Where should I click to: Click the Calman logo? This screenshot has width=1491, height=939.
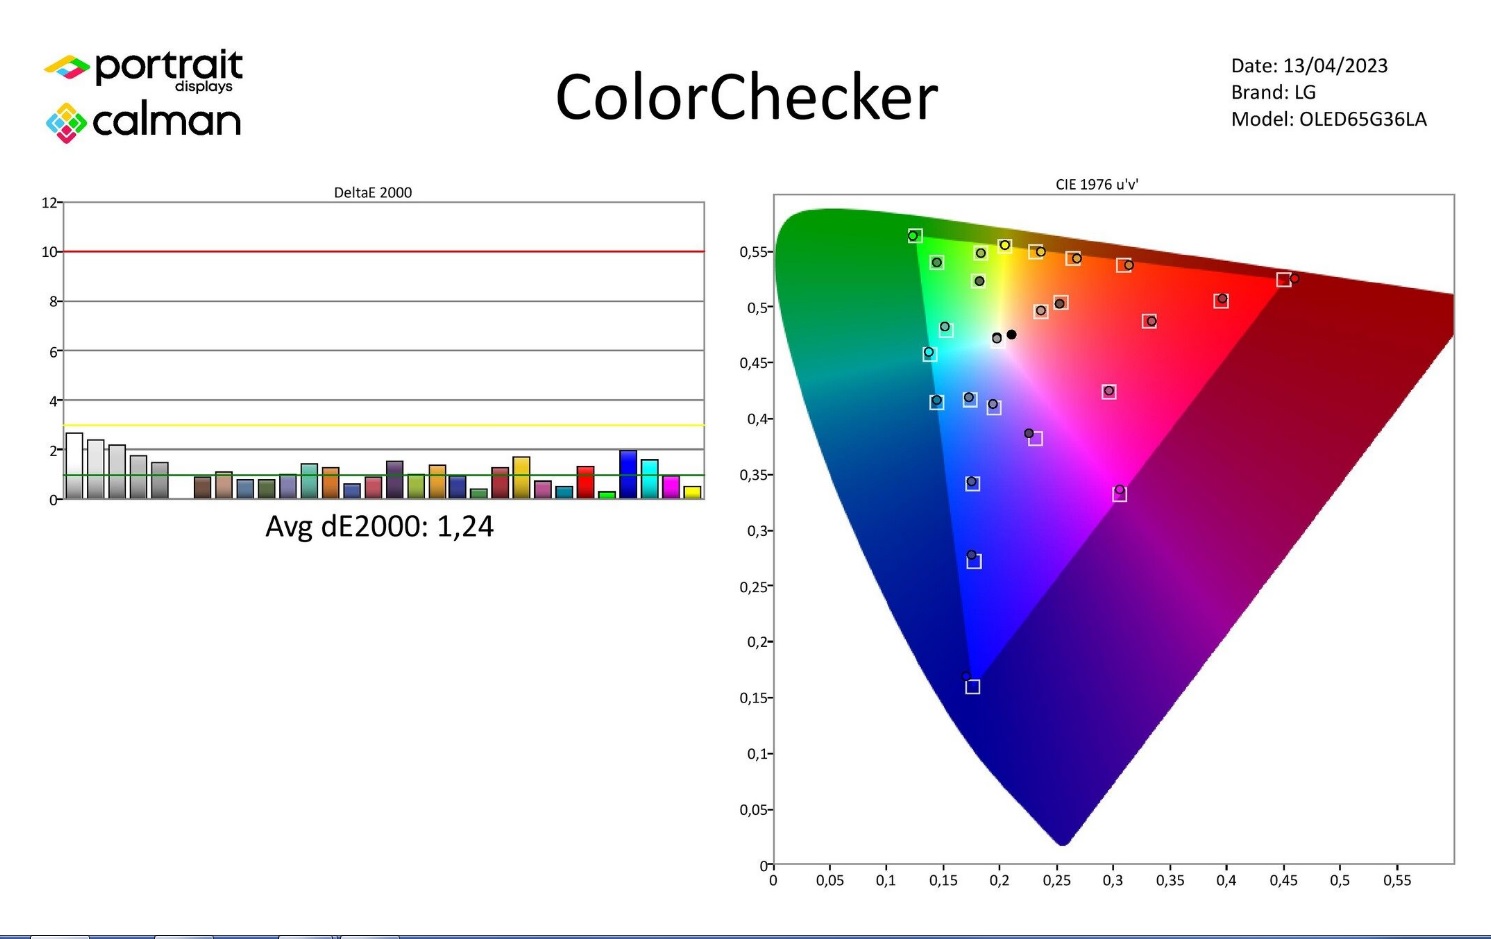click(x=143, y=122)
